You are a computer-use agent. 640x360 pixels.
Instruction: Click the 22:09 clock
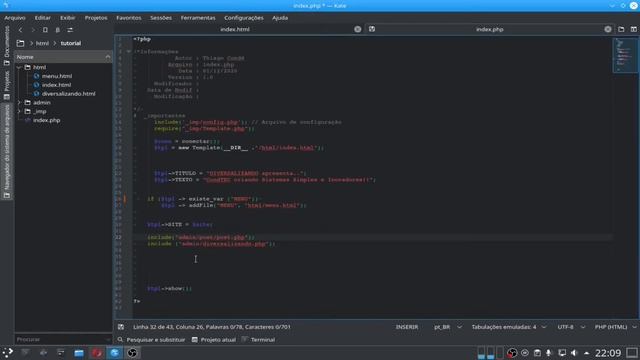(608, 353)
